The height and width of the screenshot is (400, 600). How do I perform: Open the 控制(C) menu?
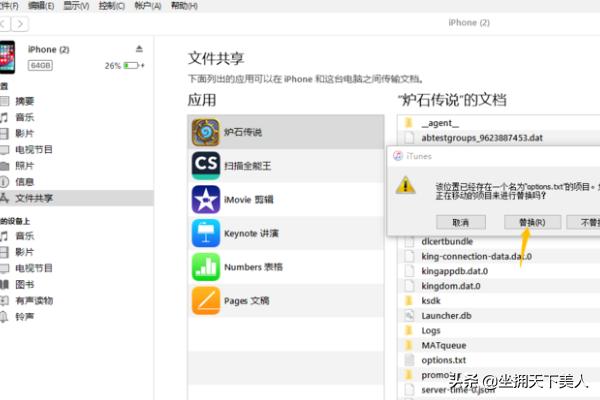(112, 6)
